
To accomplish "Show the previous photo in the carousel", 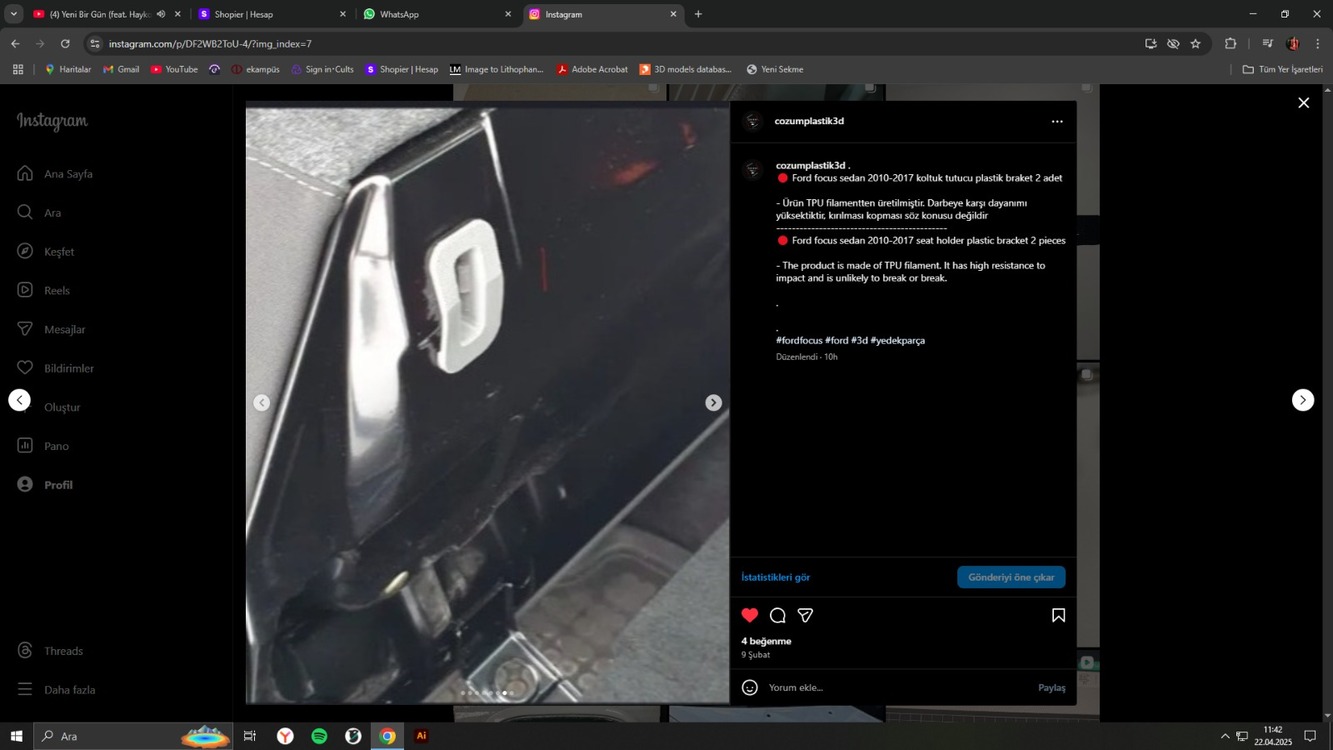I will pyautogui.click(x=262, y=402).
